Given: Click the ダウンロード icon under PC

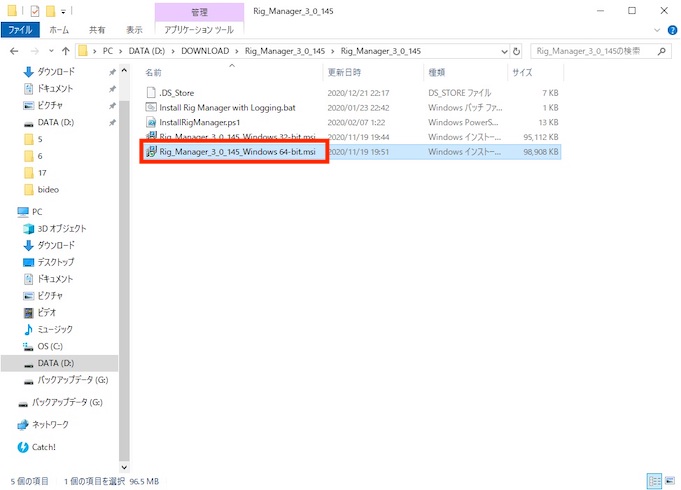Looking at the screenshot, I should point(28,245).
